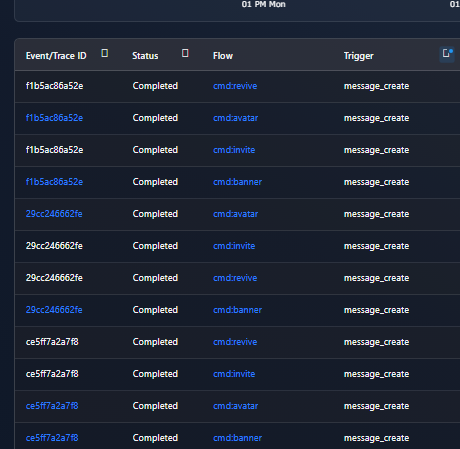Image resolution: width=460 pixels, height=449 pixels.
Task: Open cmd:invite flow for trace 29cc246662fe
Action: click(234, 246)
